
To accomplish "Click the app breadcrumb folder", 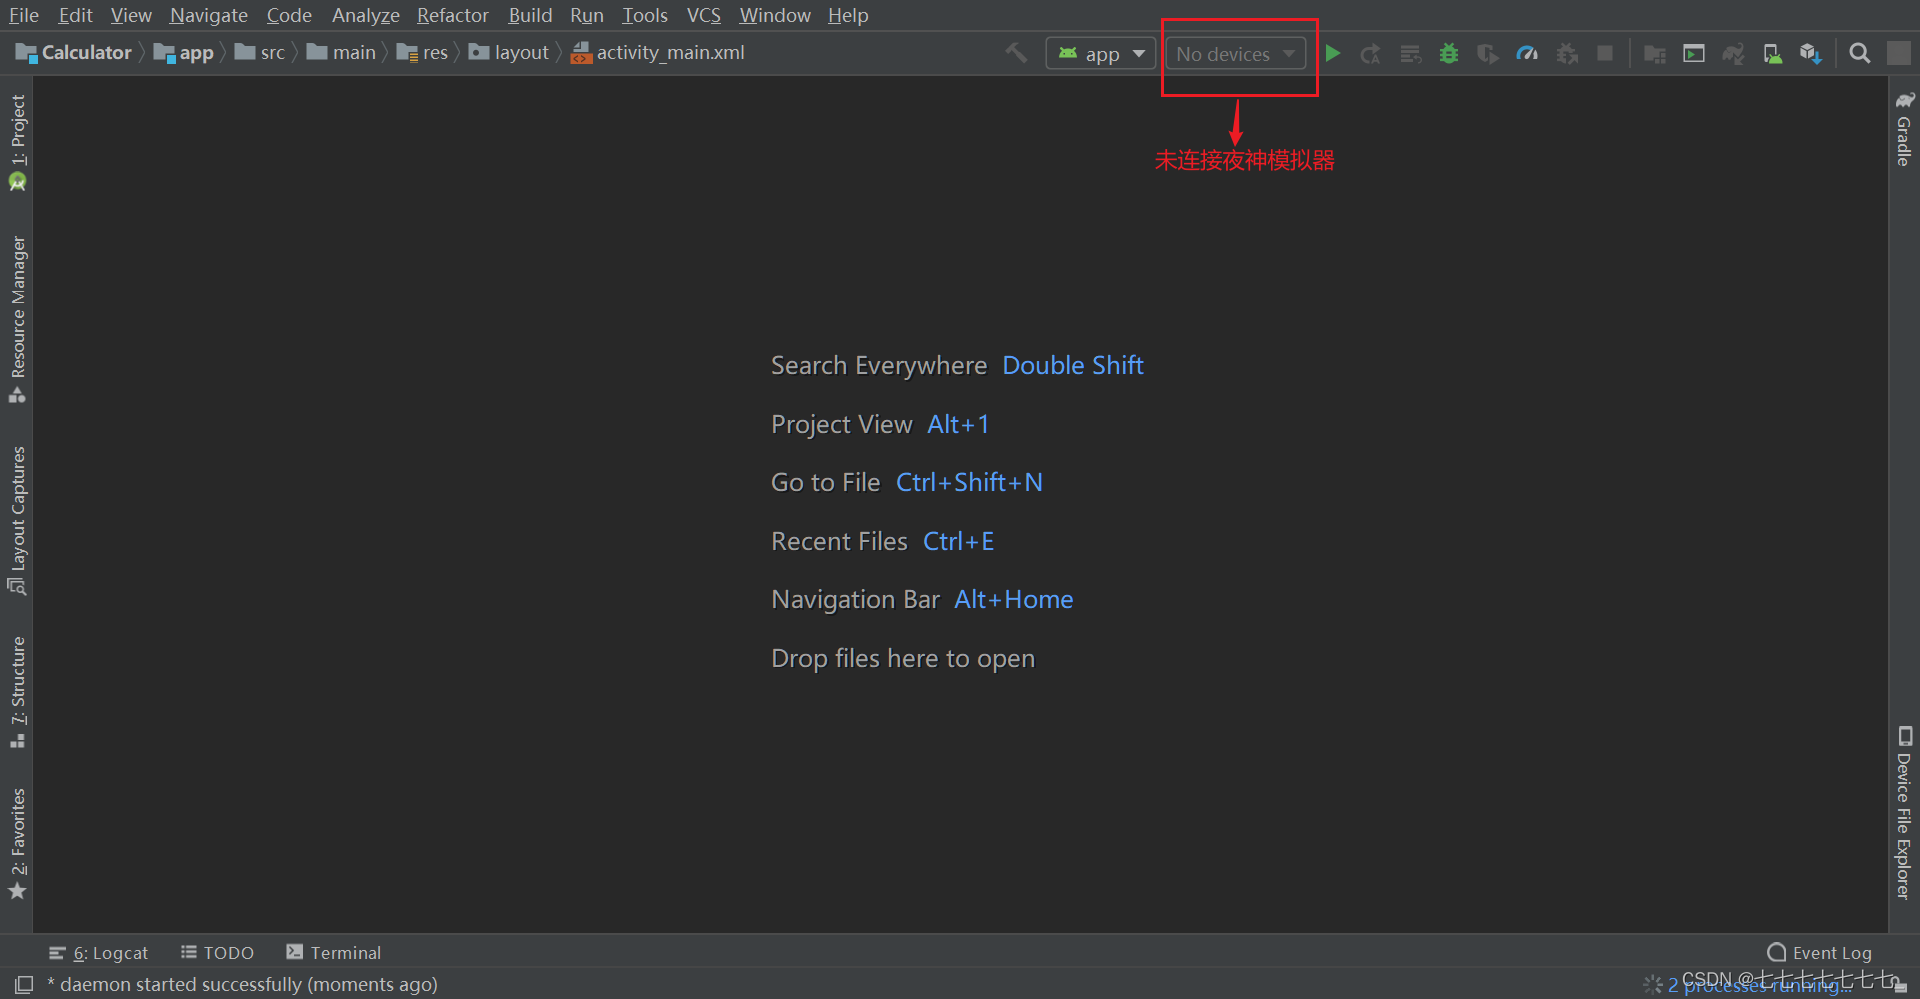I will (x=184, y=53).
